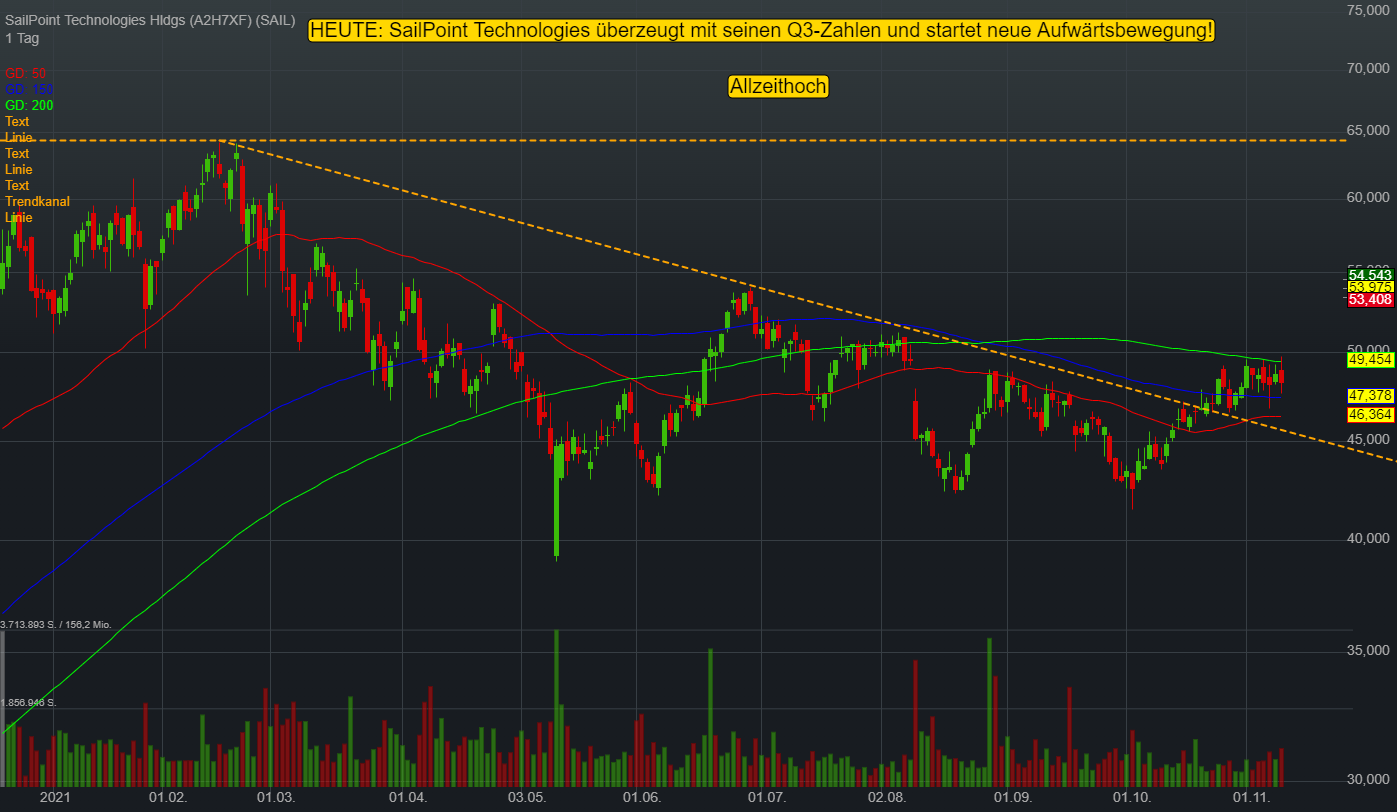The width and height of the screenshot is (1397, 812).
Task: Select the '1 Tag' interval label
Action: 22,38
